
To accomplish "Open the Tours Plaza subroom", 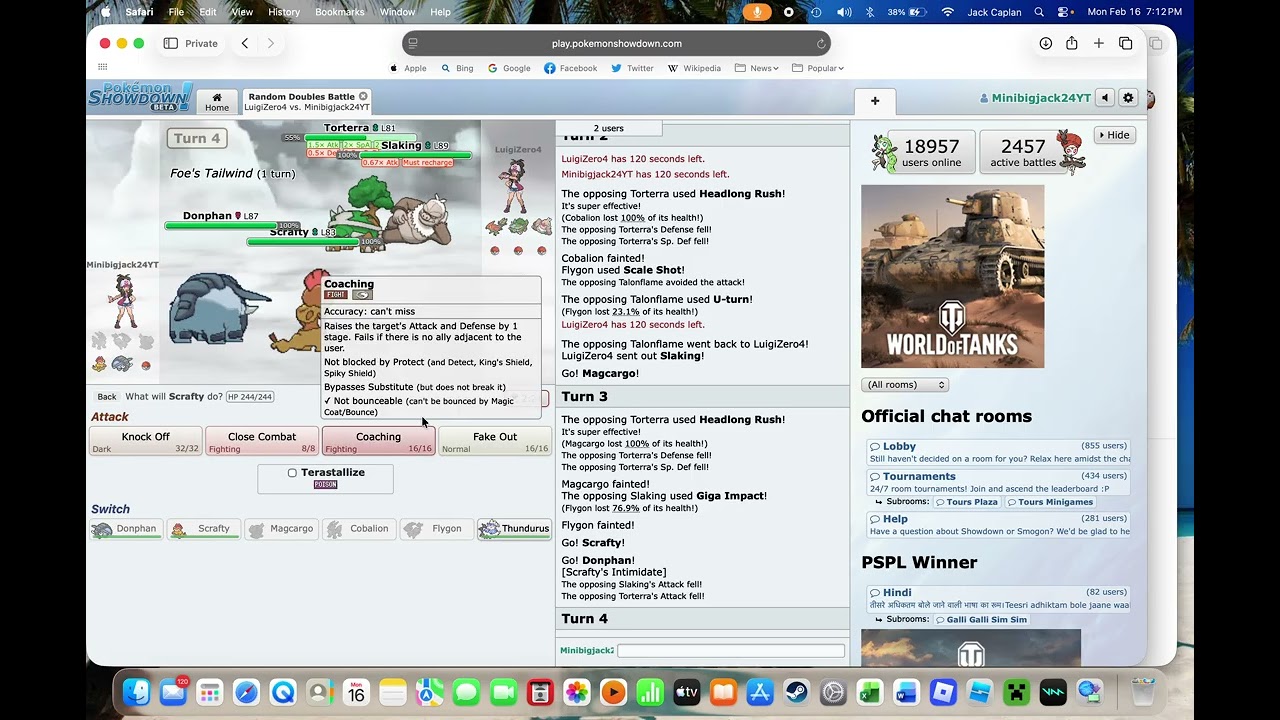I will (x=966, y=502).
